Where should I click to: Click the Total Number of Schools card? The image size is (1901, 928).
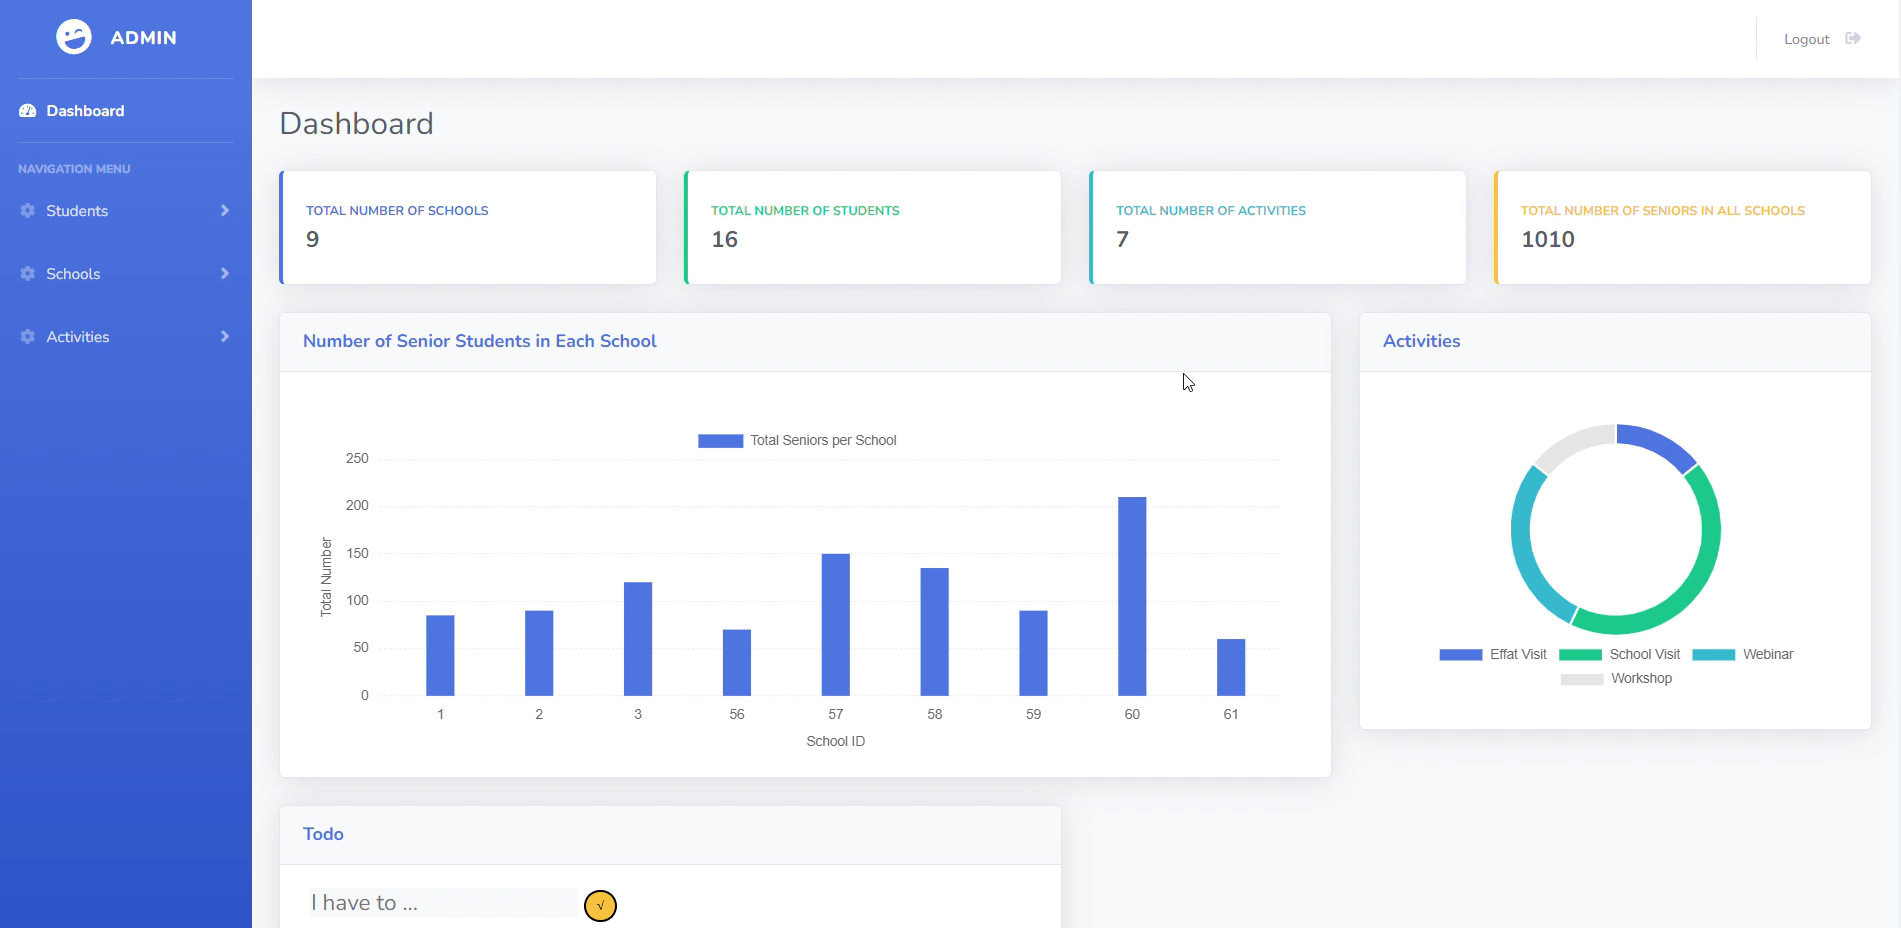[467, 227]
